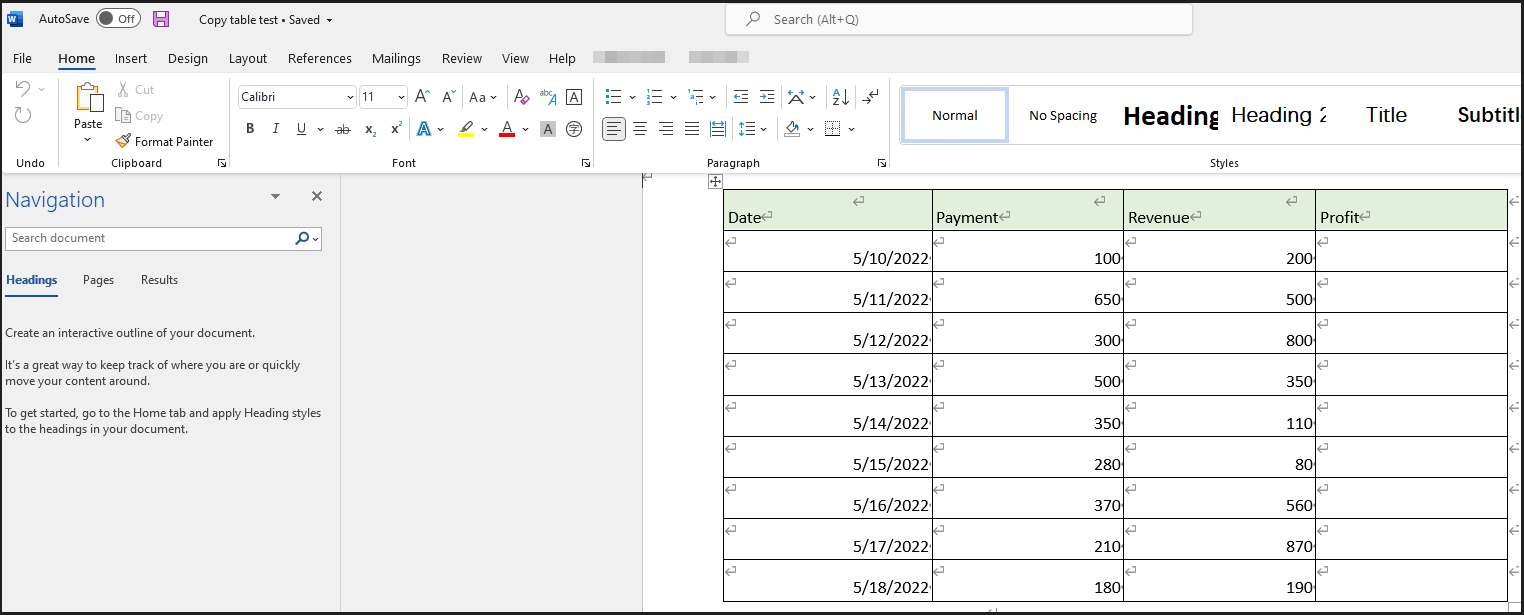The image size is (1524, 615).
Task: Toggle italic formatting
Action: [x=275, y=129]
